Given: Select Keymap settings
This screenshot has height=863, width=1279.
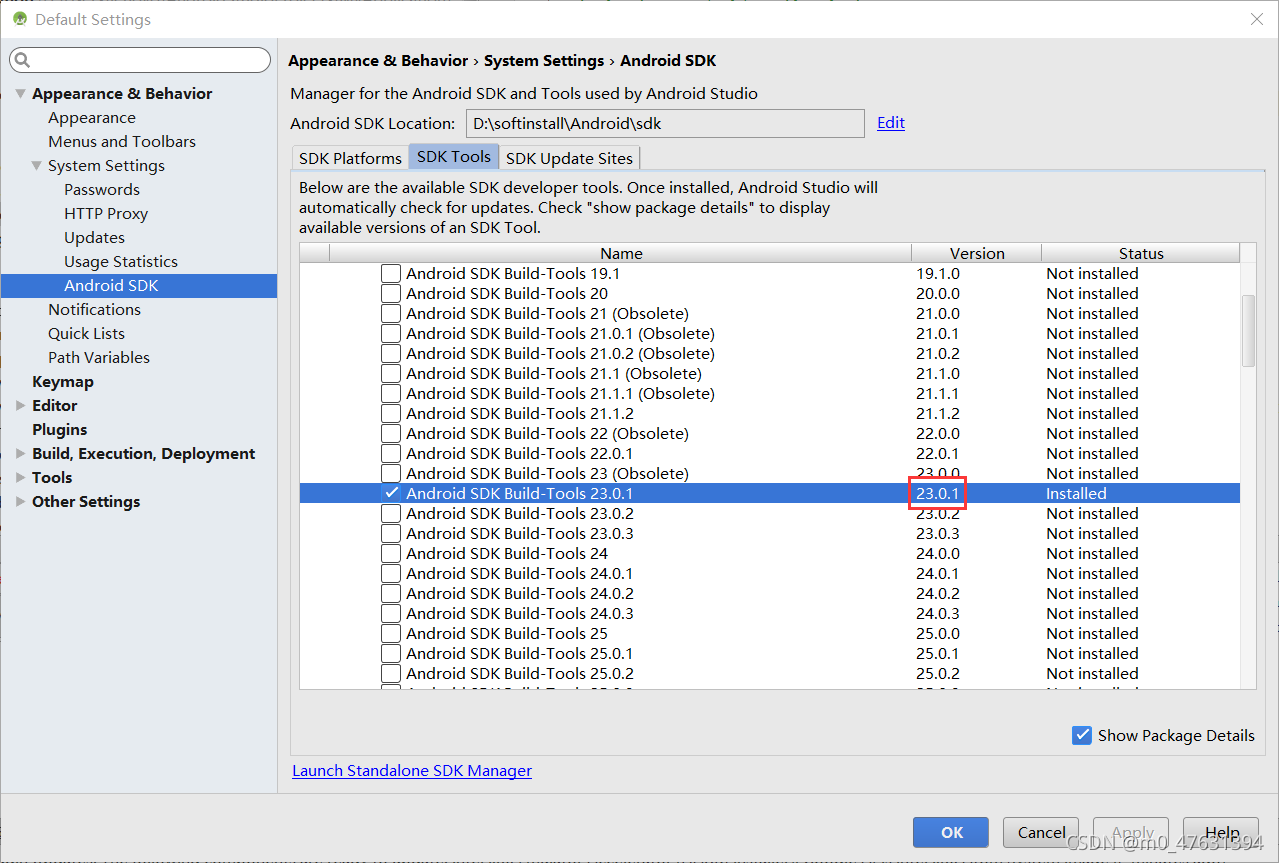Looking at the screenshot, I should 63,381.
